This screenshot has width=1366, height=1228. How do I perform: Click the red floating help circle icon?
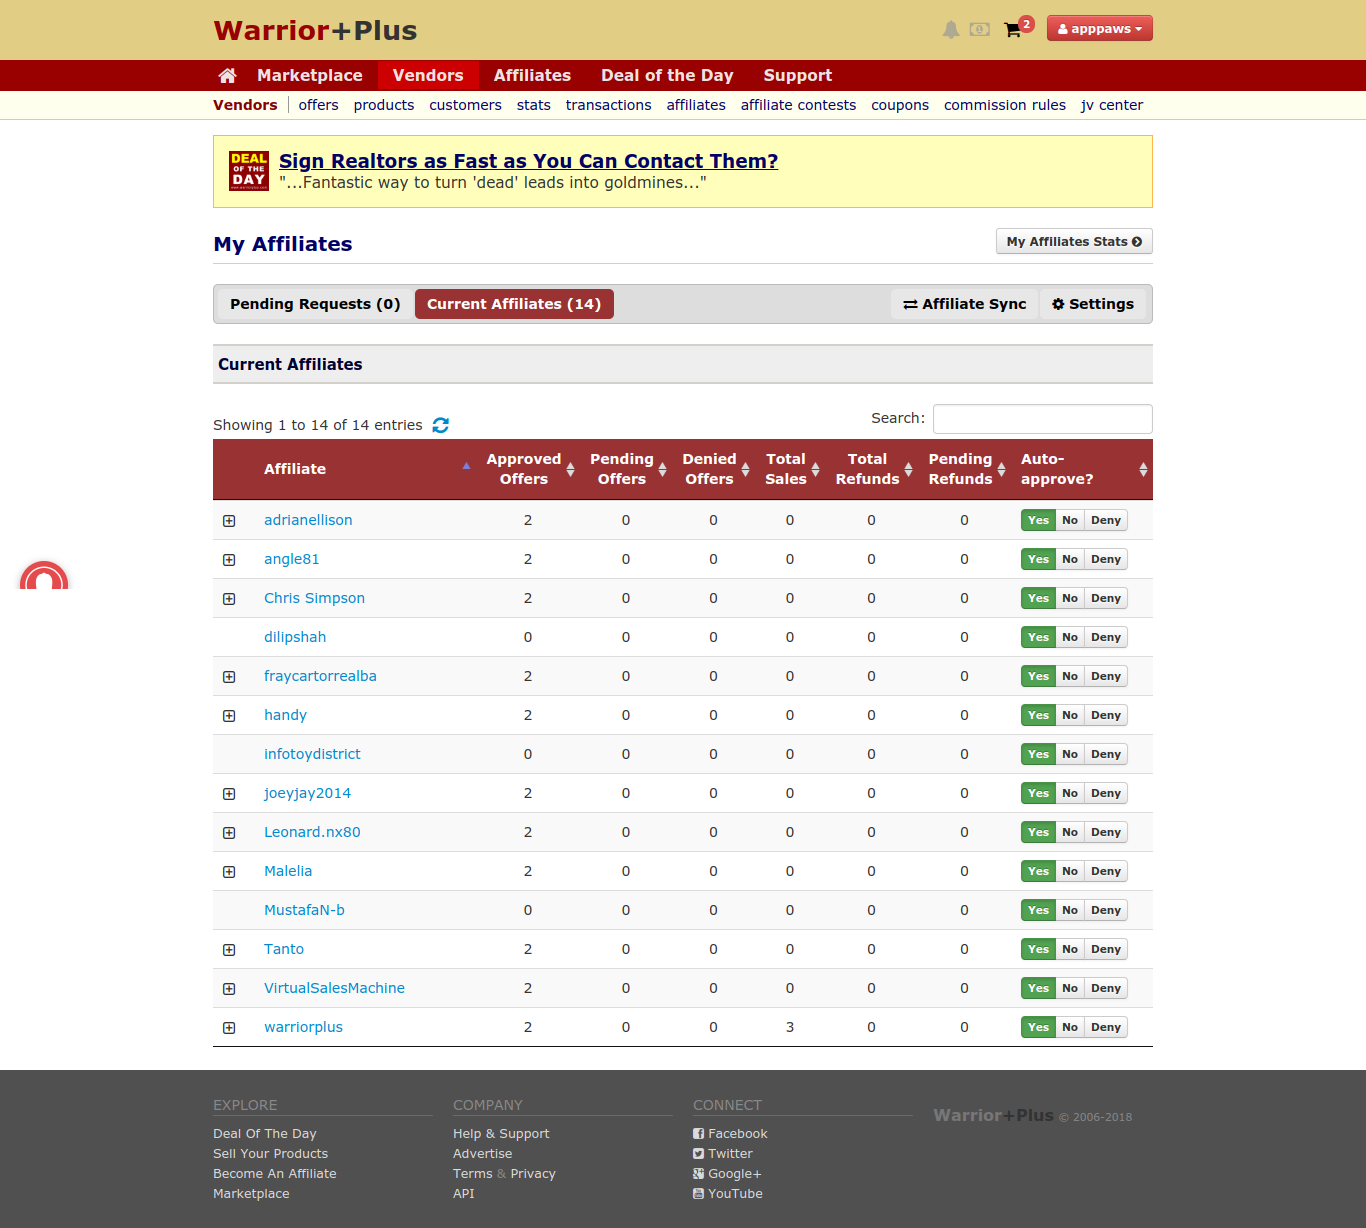tap(44, 576)
